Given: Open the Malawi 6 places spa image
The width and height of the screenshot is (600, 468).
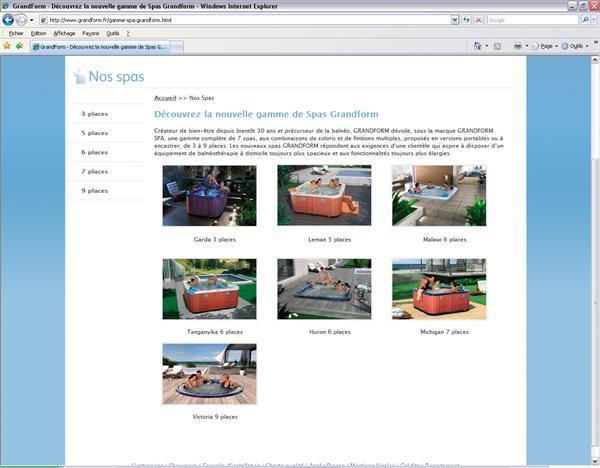Looking at the screenshot, I should tap(439, 196).
